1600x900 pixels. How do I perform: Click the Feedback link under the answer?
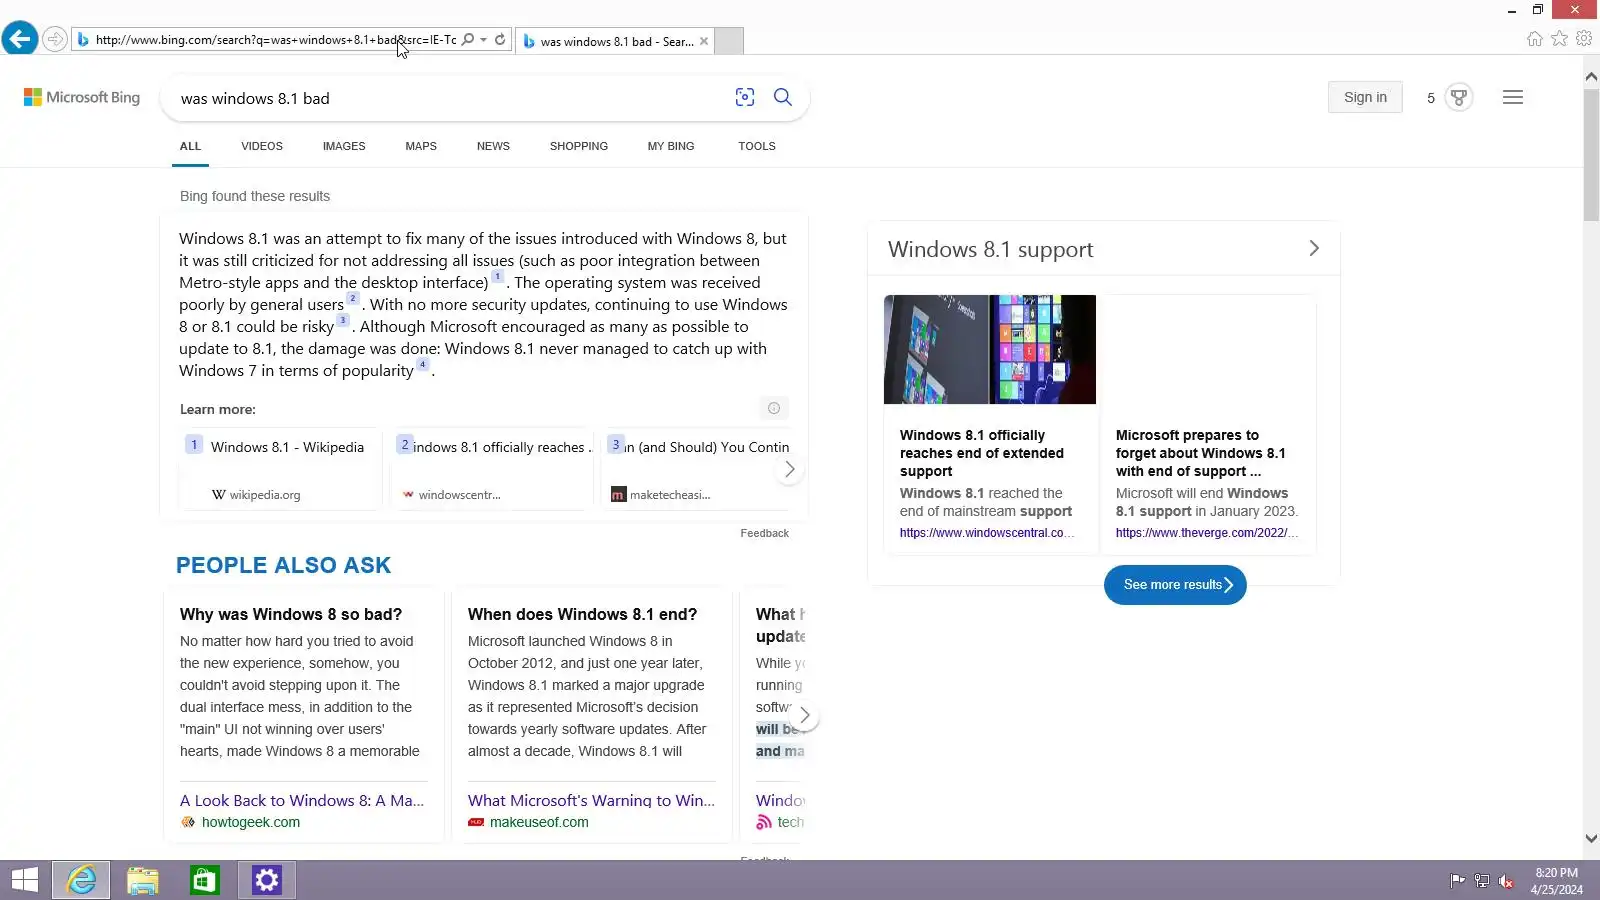(765, 533)
